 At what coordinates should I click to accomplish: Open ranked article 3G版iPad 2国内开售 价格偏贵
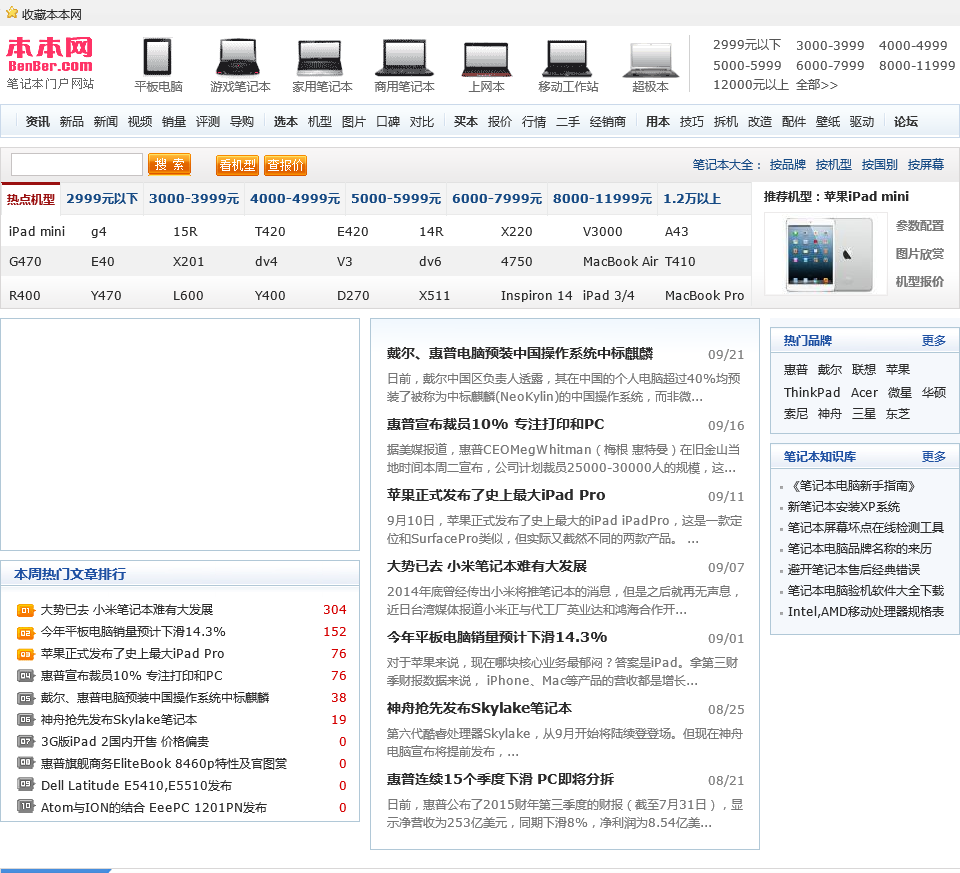(125, 742)
